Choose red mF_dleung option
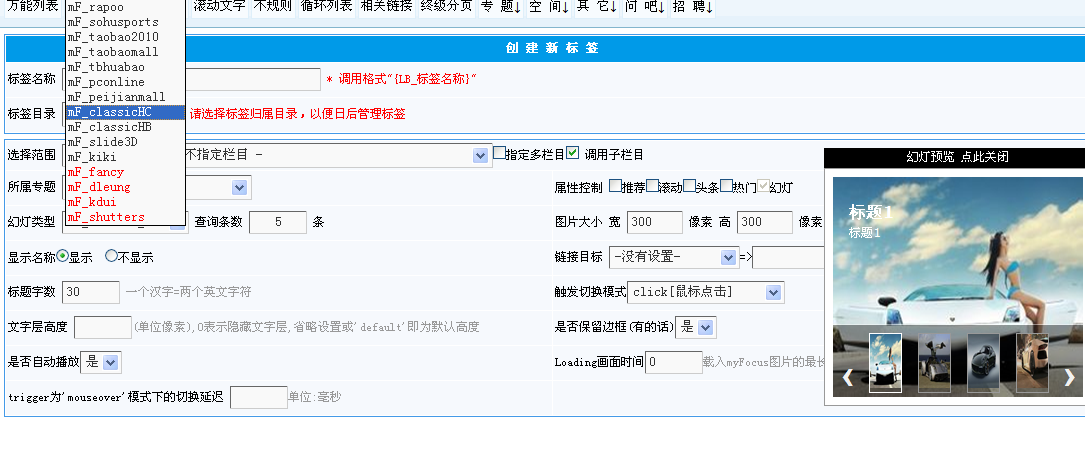The image size is (1085, 462). [x=125, y=187]
